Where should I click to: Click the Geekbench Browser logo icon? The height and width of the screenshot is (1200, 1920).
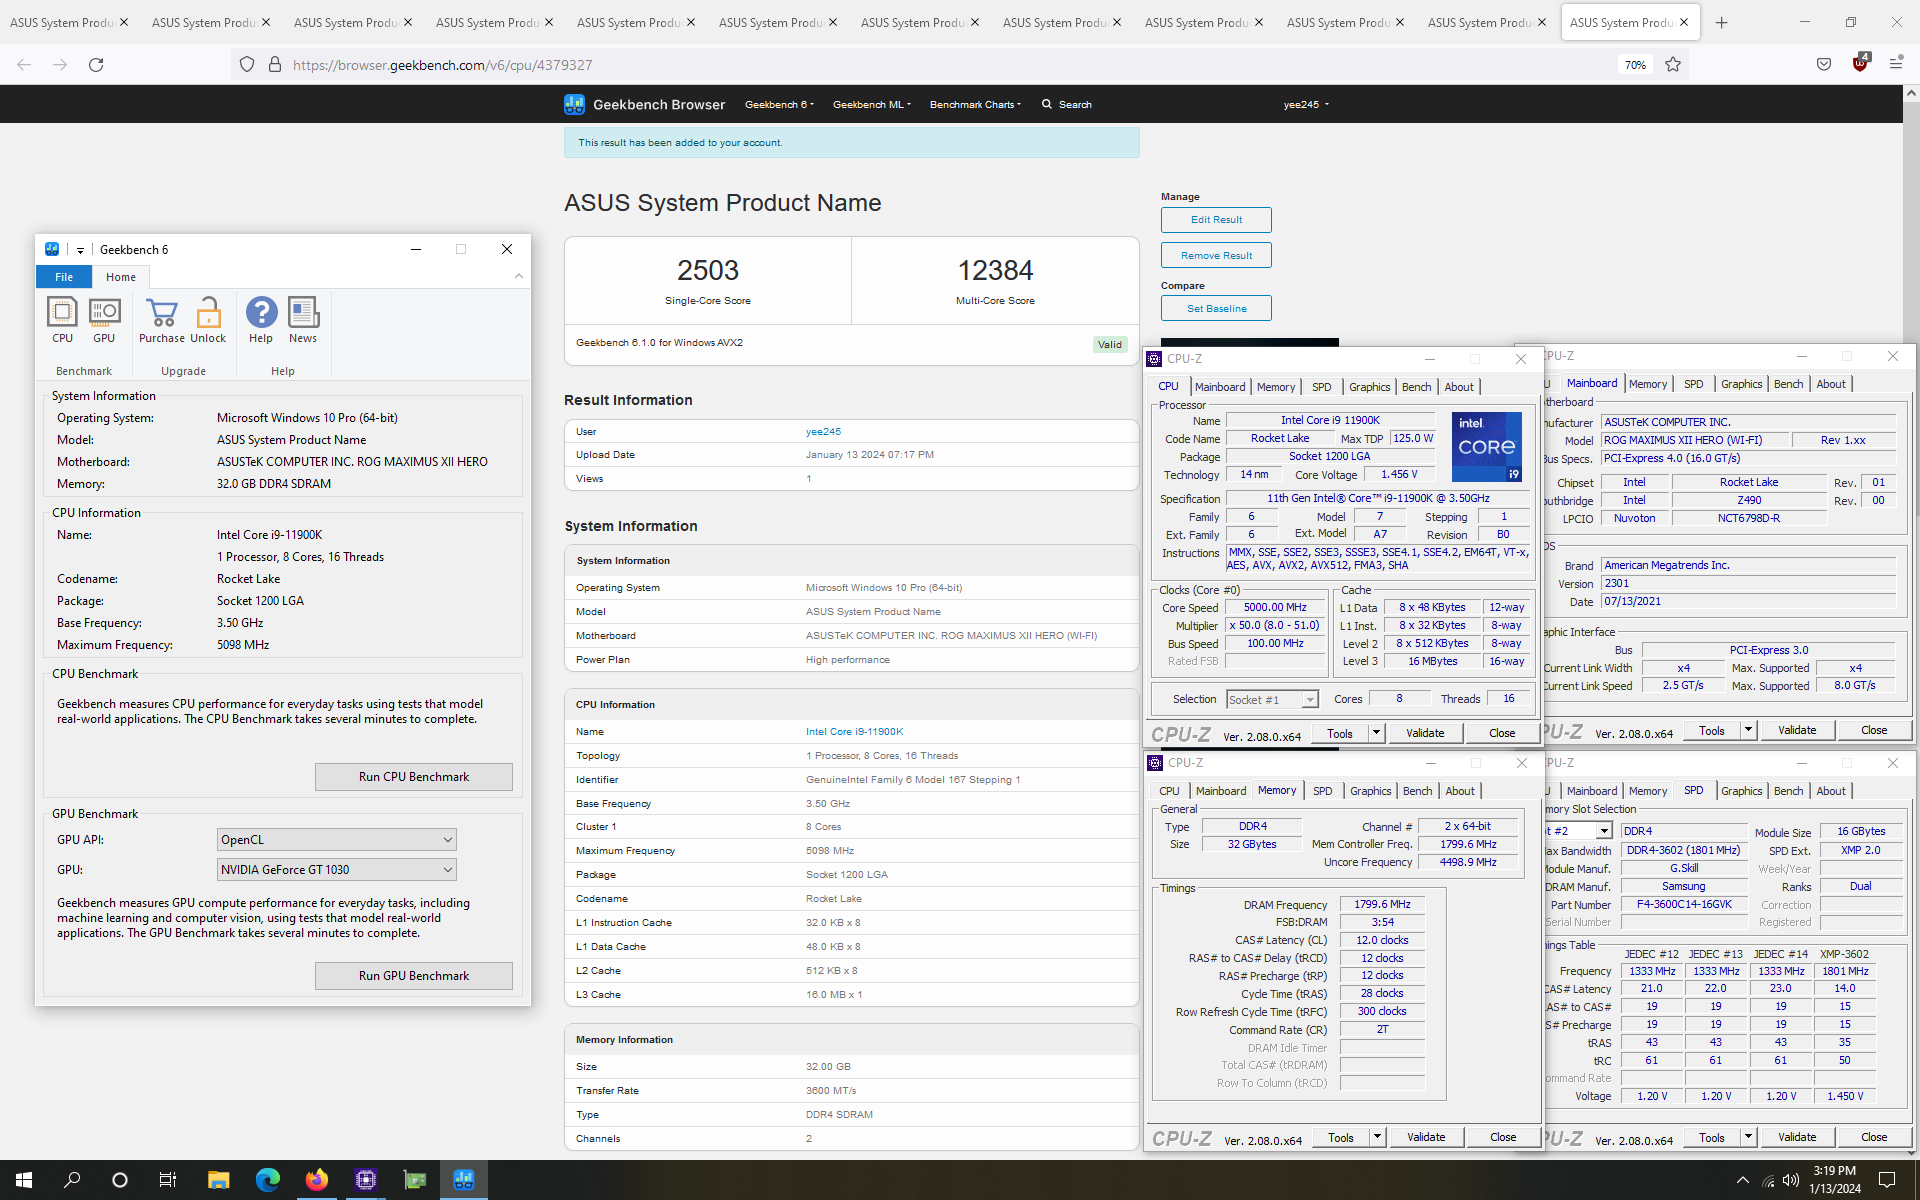point(574,104)
